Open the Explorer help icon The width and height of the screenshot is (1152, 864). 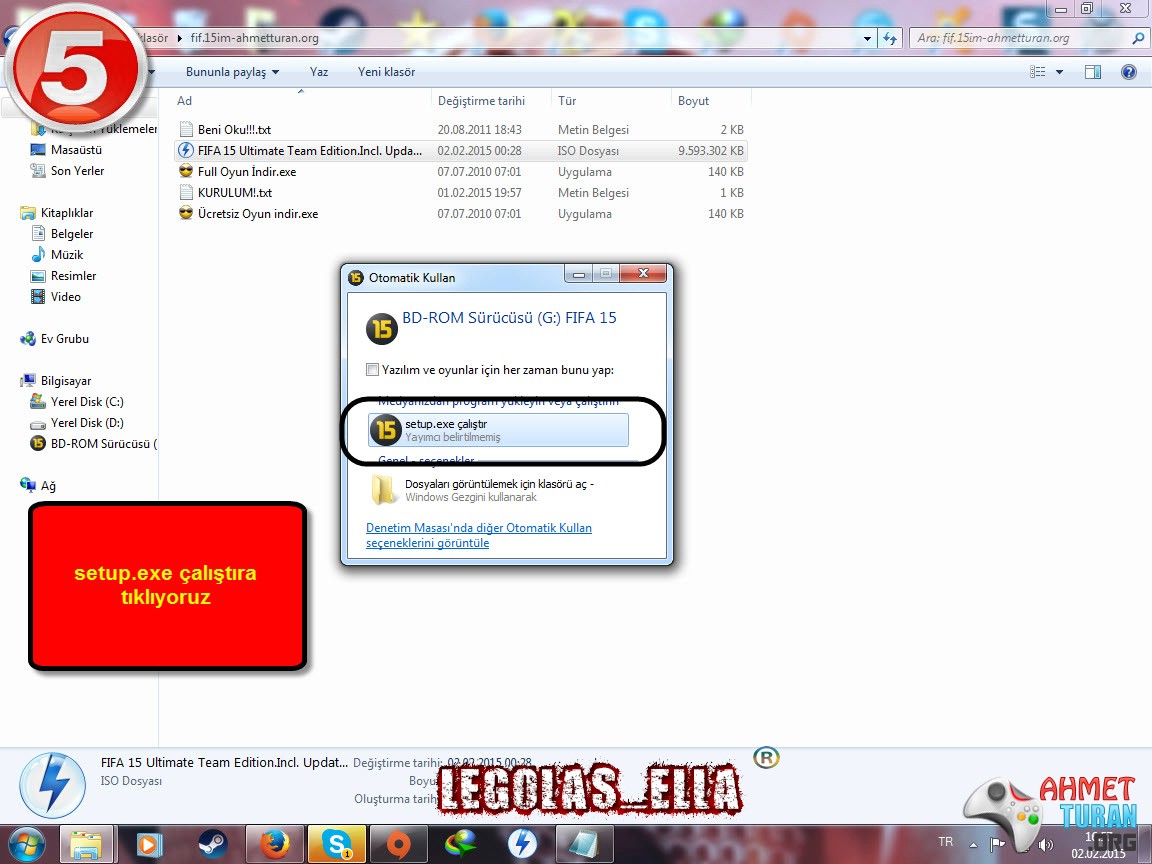click(x=1128, y=72)
